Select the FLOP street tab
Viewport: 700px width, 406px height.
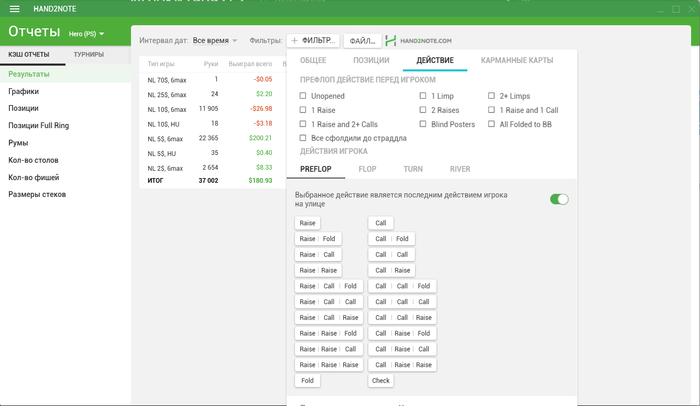367,169
